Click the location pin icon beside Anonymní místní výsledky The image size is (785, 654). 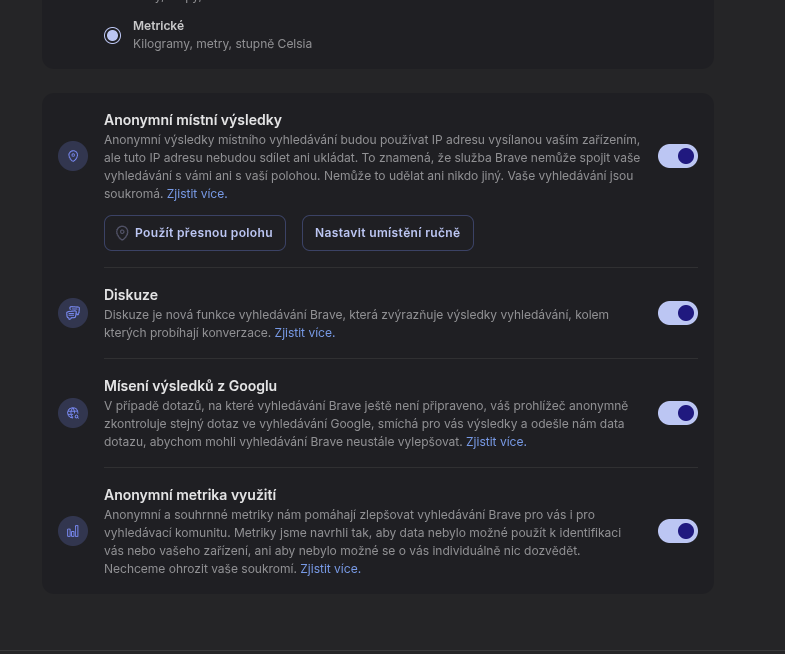[x=73, y=156]
